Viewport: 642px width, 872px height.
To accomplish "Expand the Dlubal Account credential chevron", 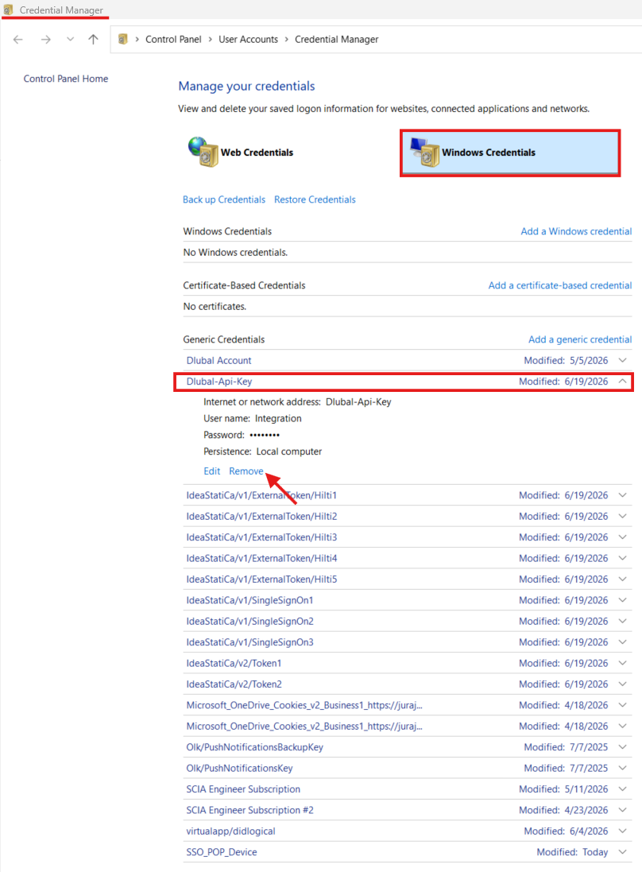I will coord(623,360).
